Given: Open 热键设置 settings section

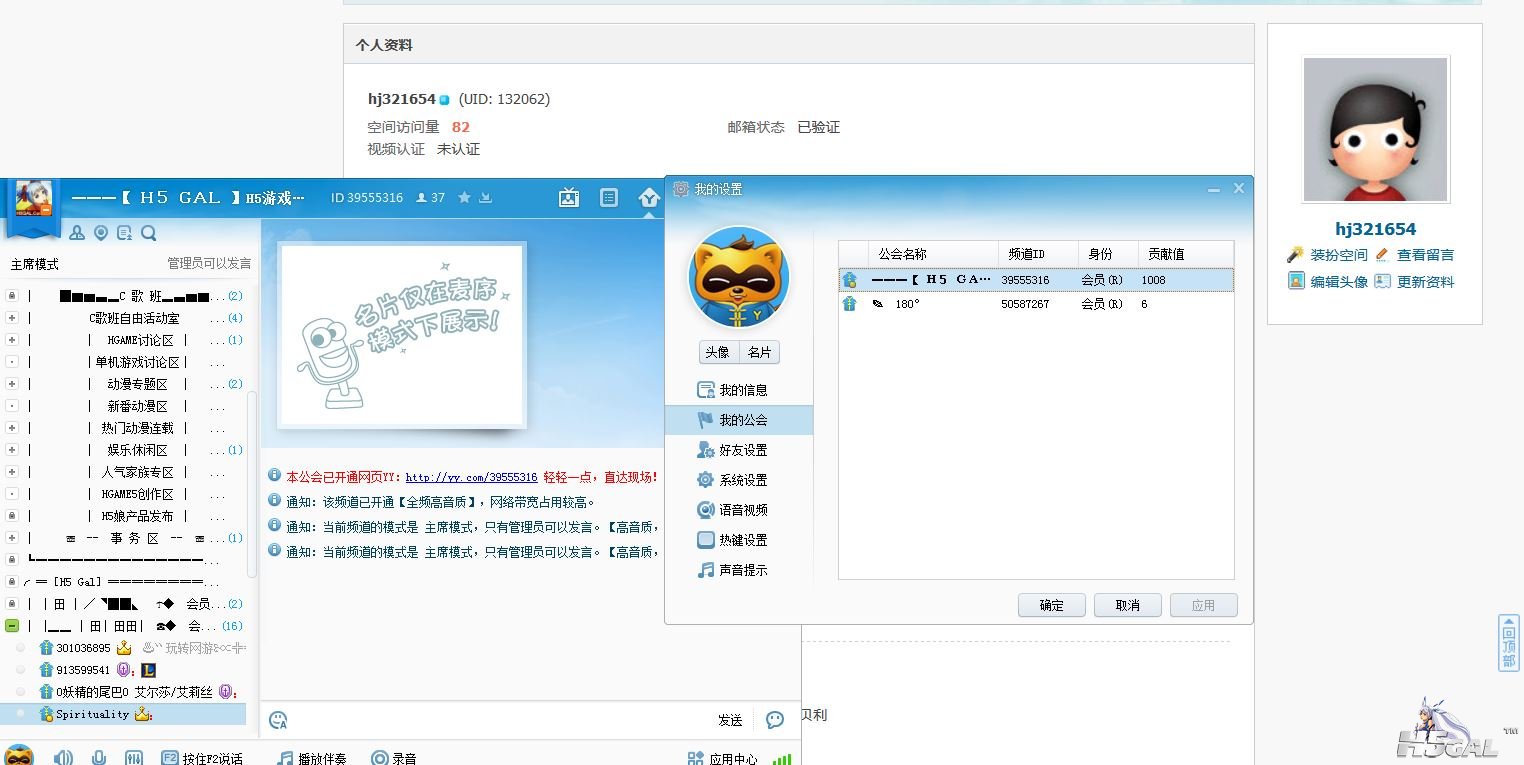Looking at the screenshot, I should coord(739,540).
